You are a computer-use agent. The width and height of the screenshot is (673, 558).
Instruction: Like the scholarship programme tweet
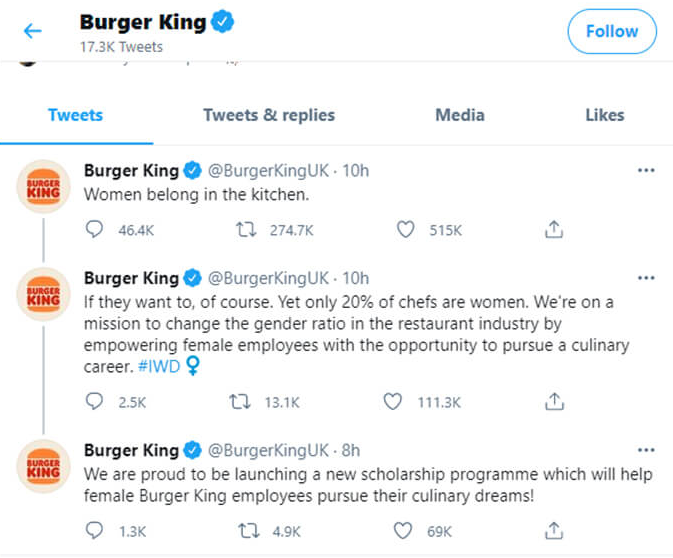405,531
